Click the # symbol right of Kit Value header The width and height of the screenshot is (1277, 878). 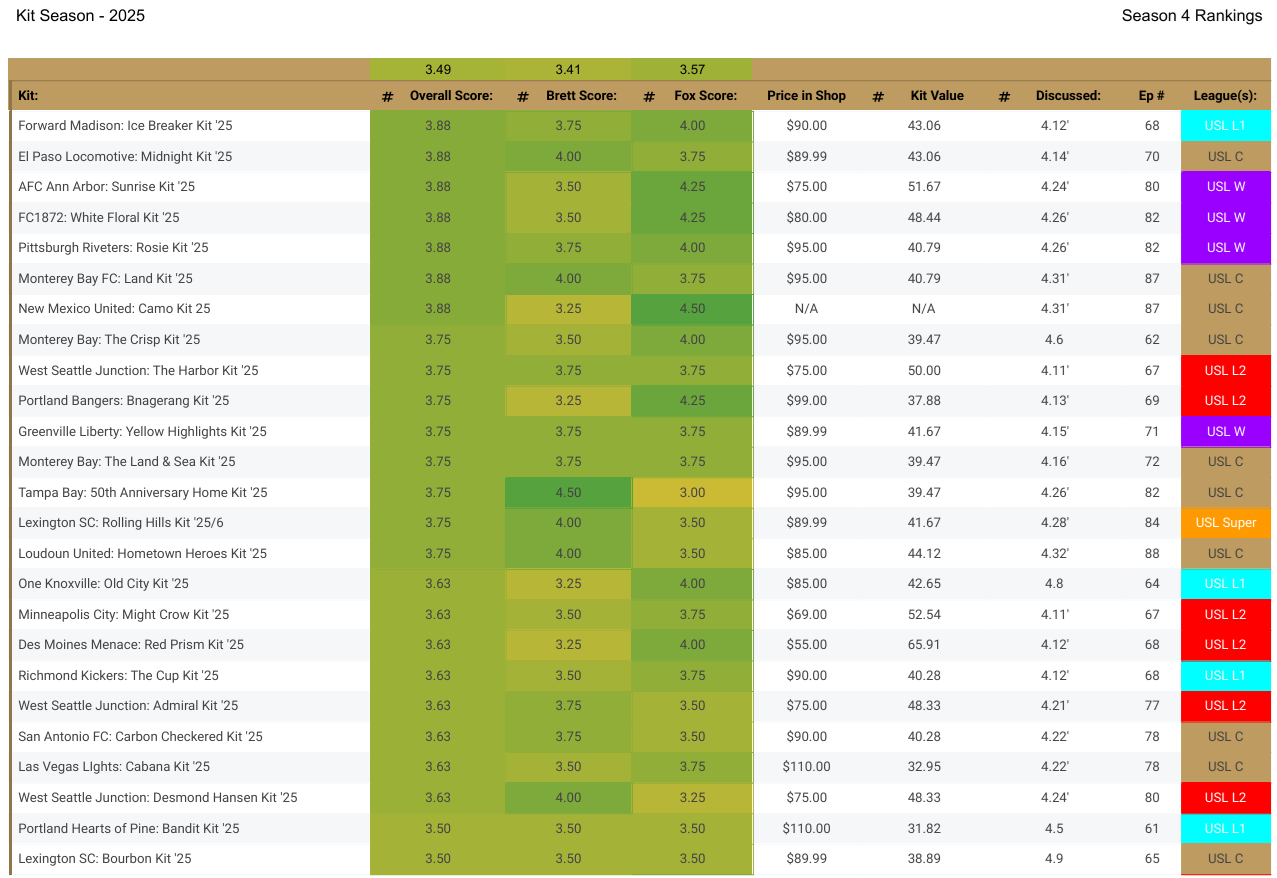click(x=1004, y=97)
